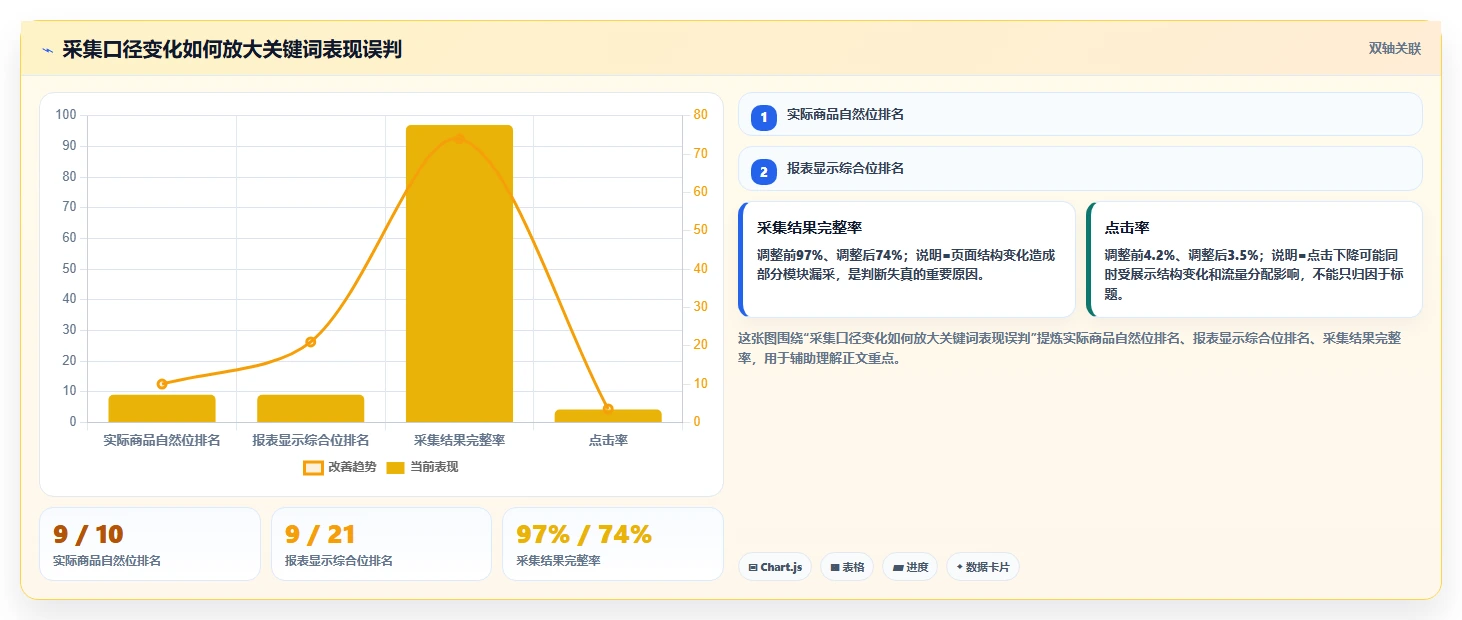
Task: Click the 数据卡片 tag
Action: 983,567
